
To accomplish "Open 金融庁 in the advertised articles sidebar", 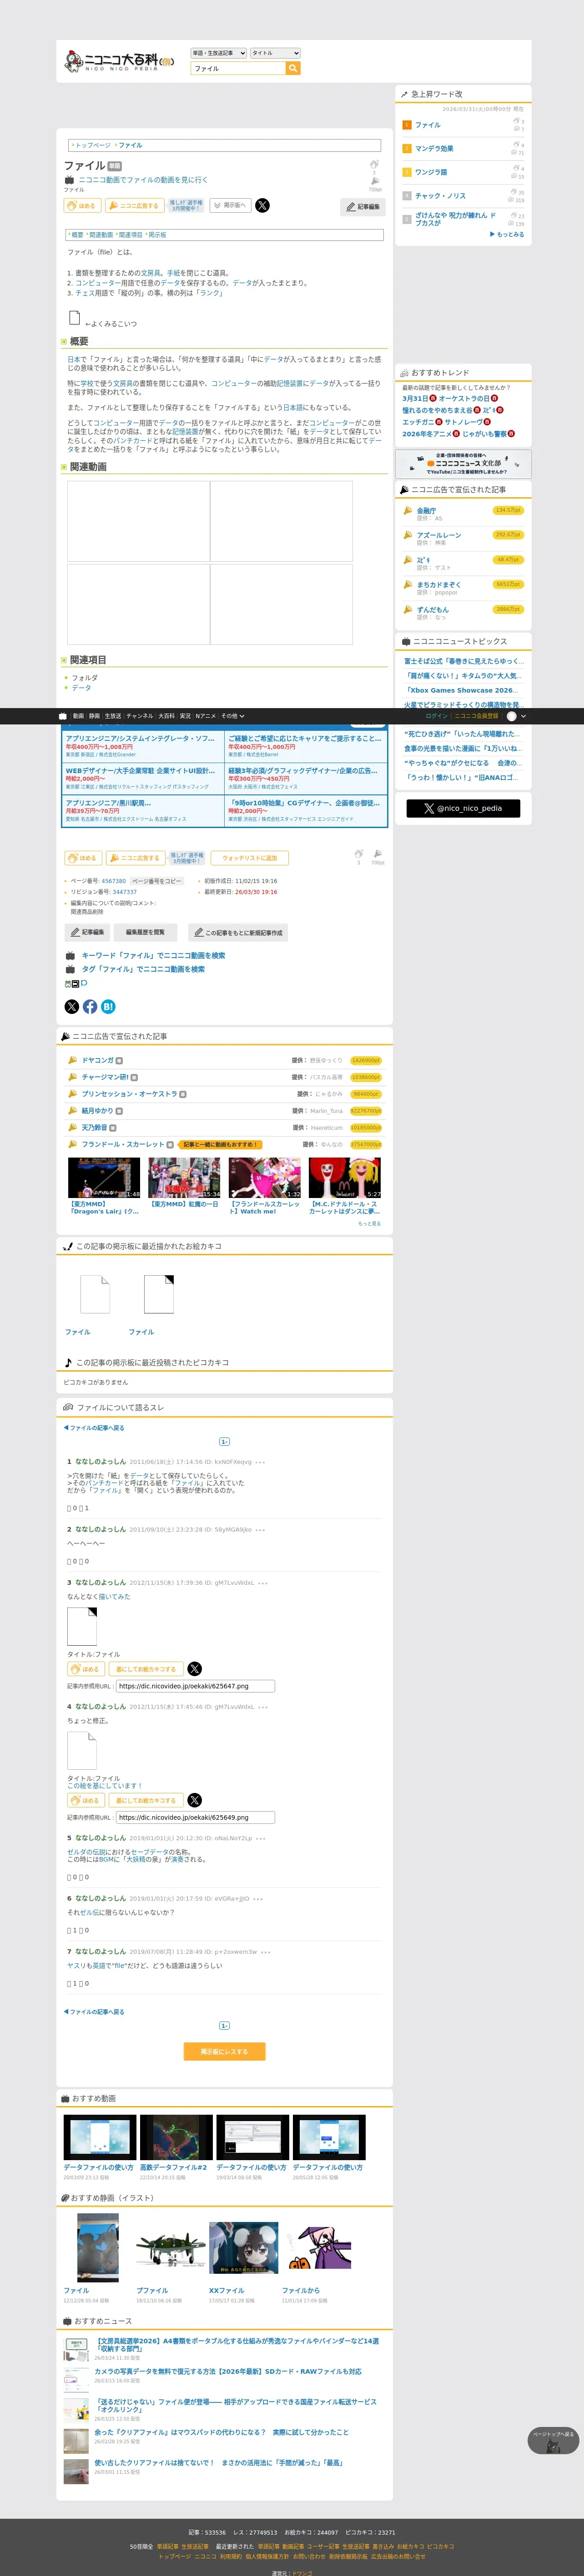I will pyautogui.click(x=426, y=510).
